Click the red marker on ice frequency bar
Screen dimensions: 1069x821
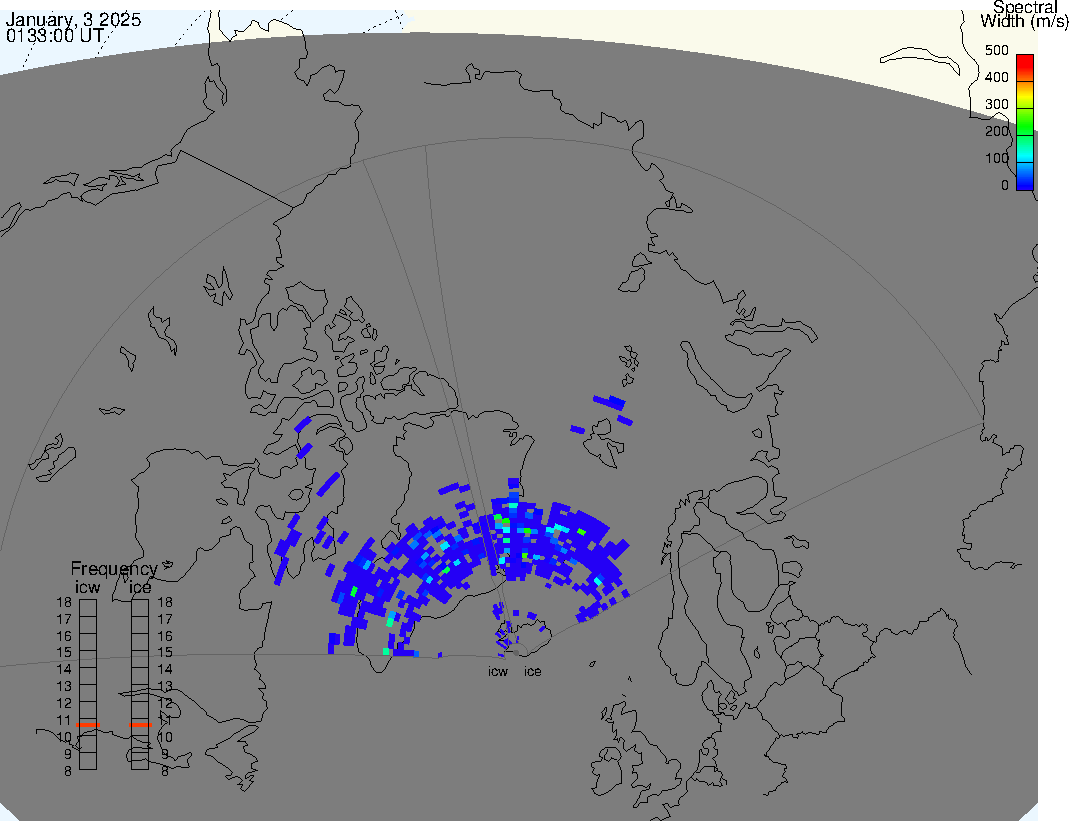click(140, 725)
